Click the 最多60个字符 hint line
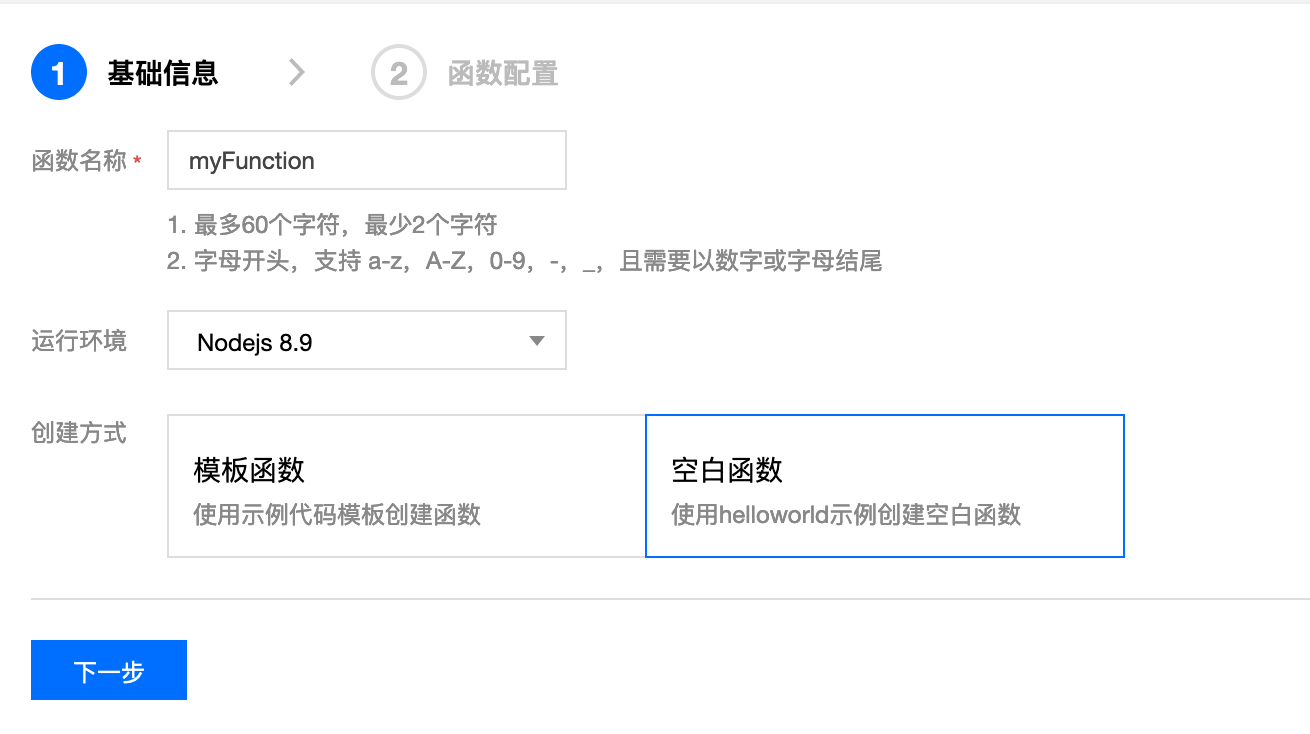1310x734 pixels. coord(332,224)
